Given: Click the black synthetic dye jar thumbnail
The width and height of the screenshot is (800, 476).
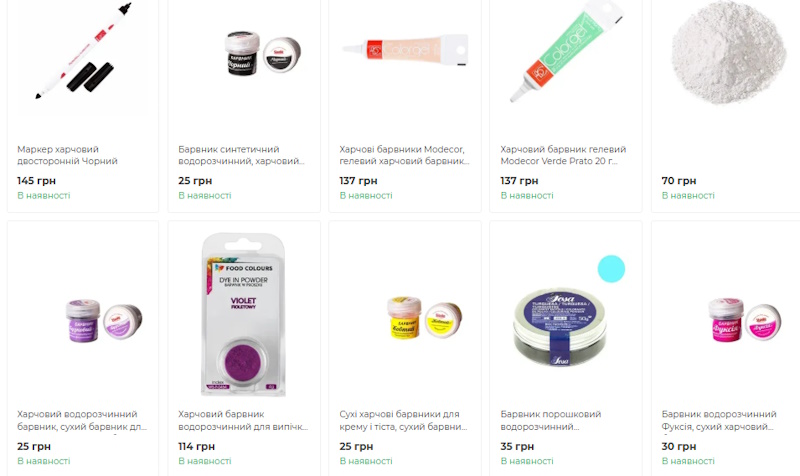Looking at the screenshot, I should 263,53.
